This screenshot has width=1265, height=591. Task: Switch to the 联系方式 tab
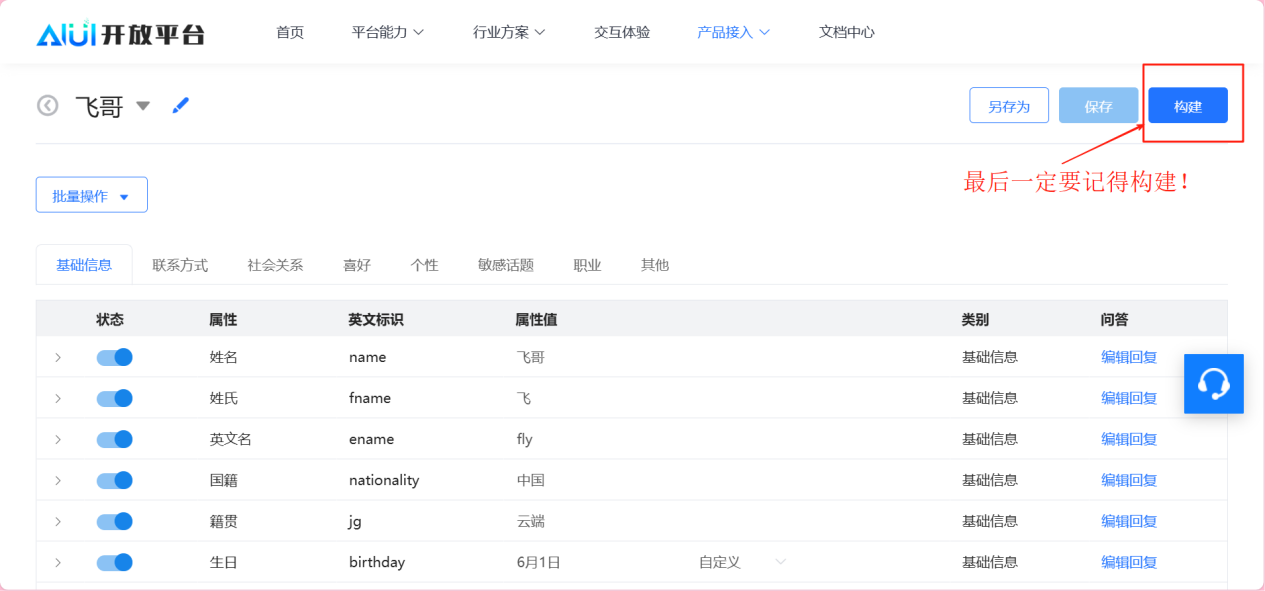pos(180,265)
